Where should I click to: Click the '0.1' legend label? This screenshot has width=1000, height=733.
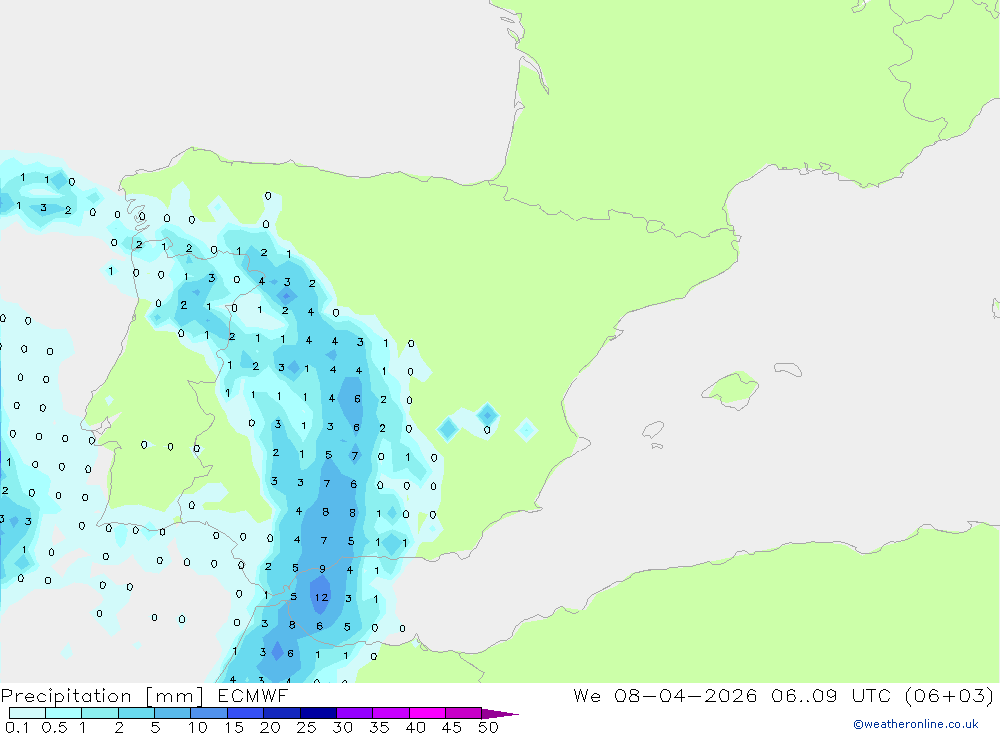tap(17, 727)
